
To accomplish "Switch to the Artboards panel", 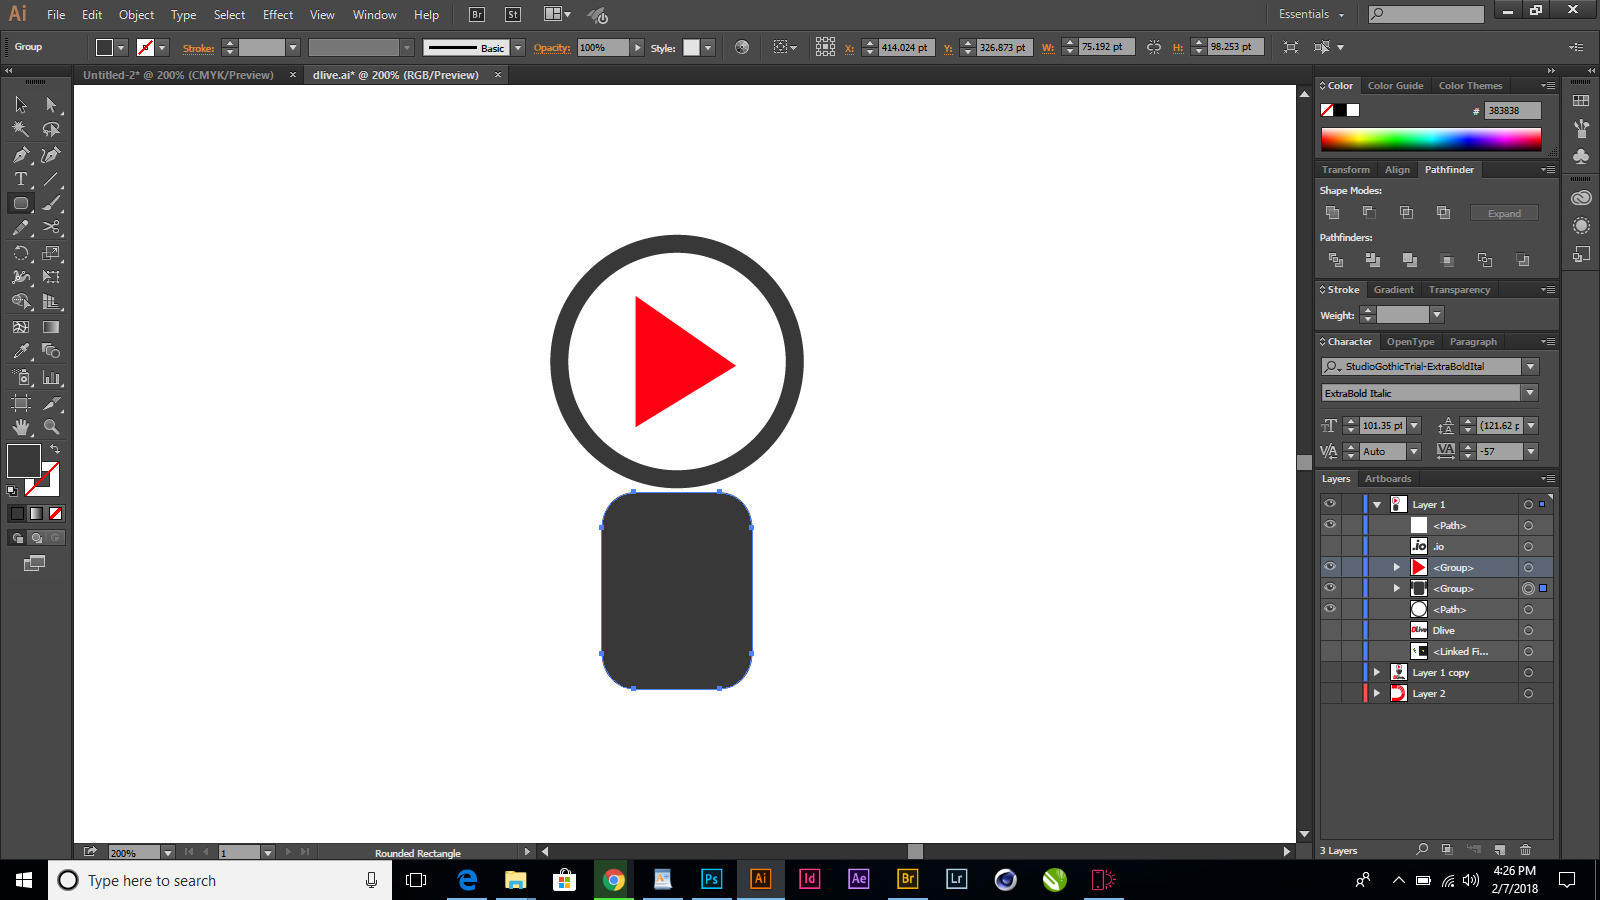I will point(1388,479).
